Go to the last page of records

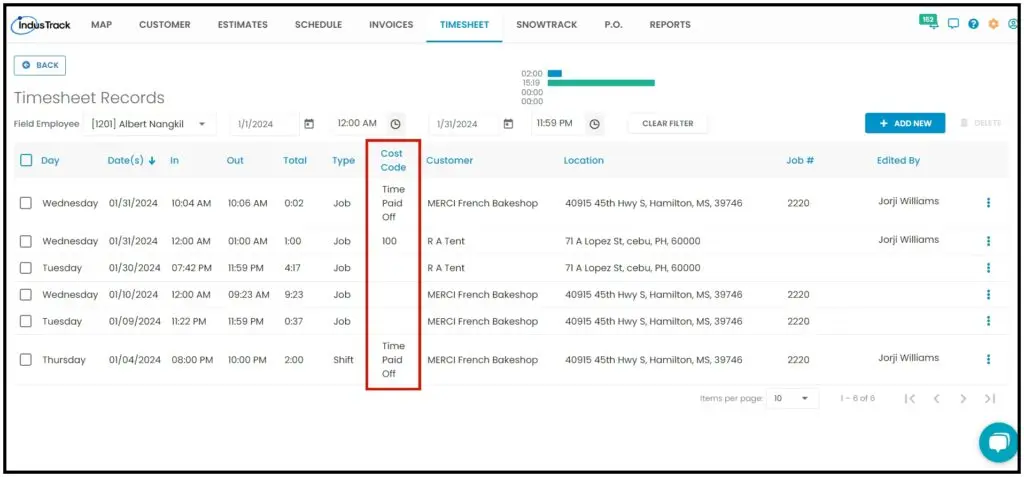click(990, 399)
